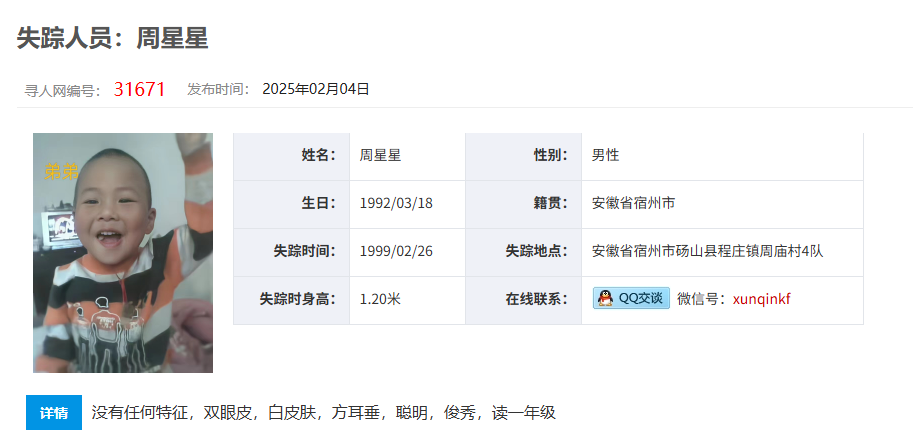Click the 姓名 label cell
This screenshot has width=913, height=448.
(318, 155)
